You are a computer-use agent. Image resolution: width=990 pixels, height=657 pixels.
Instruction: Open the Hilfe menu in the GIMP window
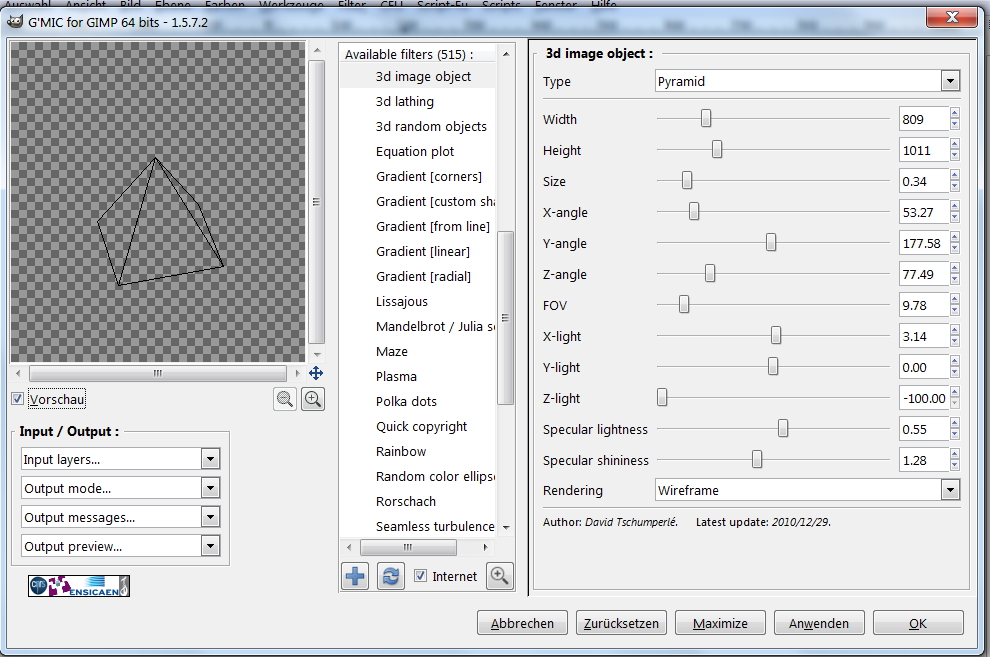click(604, 4)
